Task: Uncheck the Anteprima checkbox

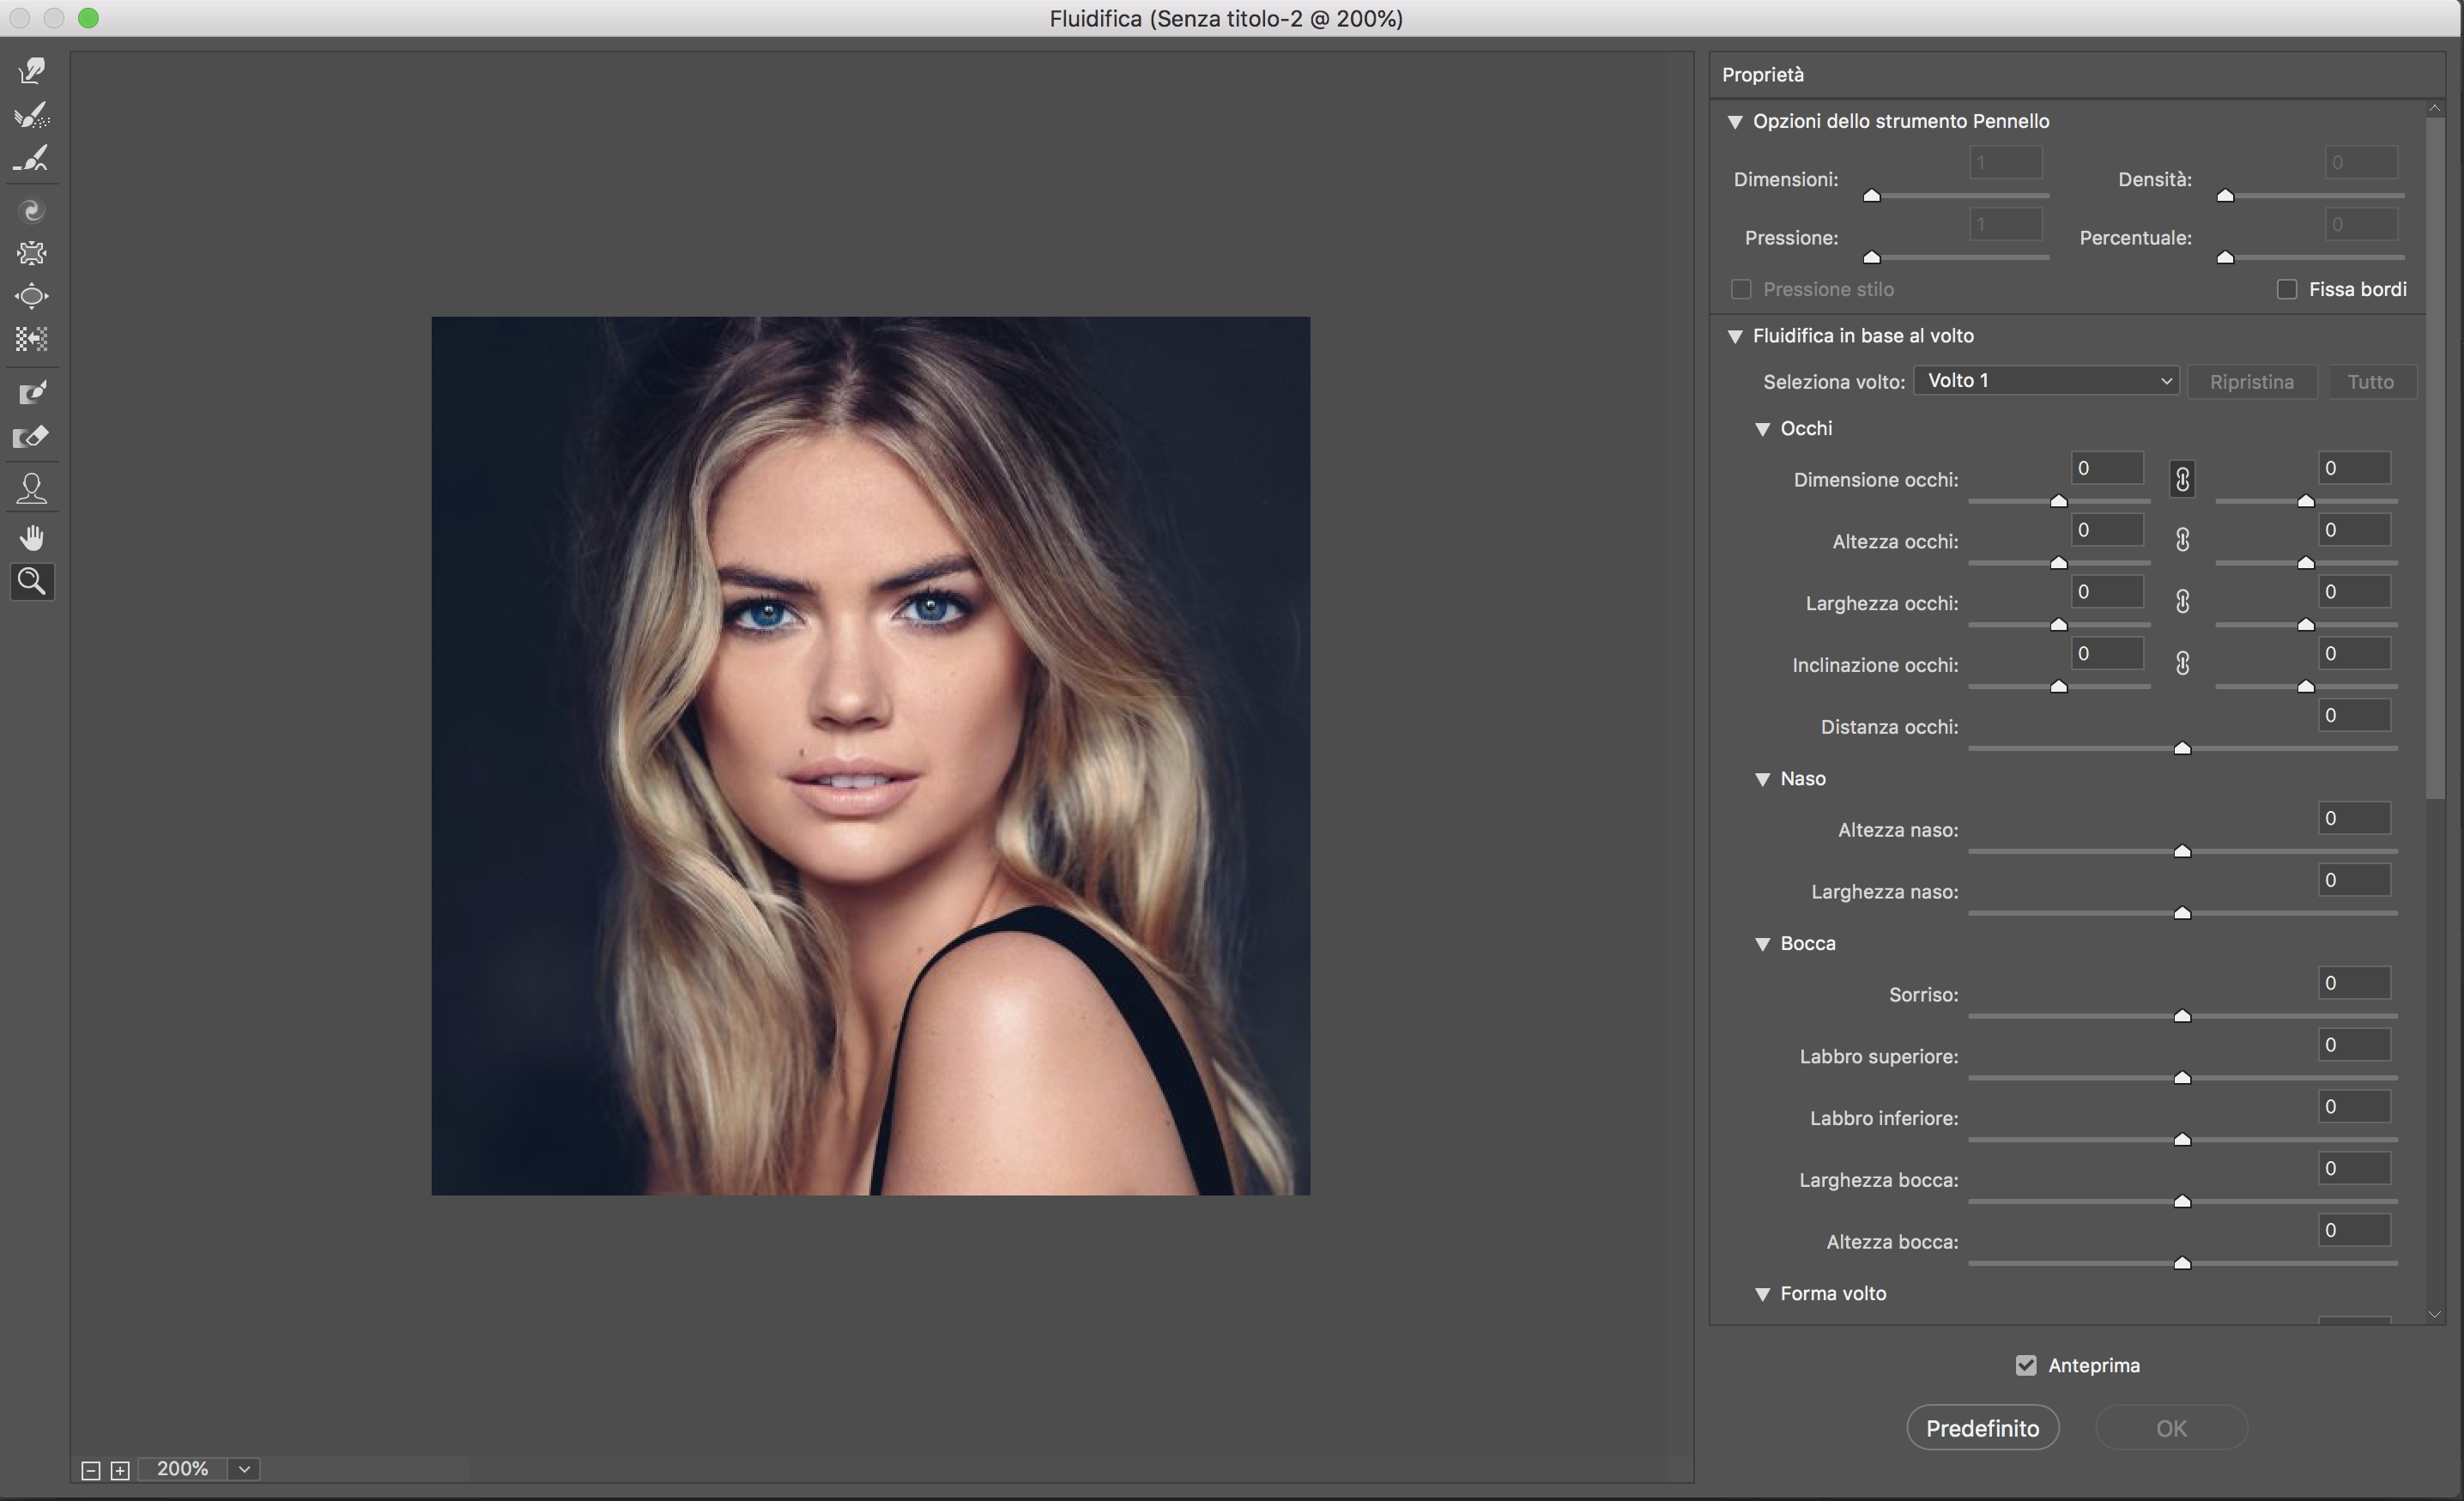Action: (2026, 1365)
